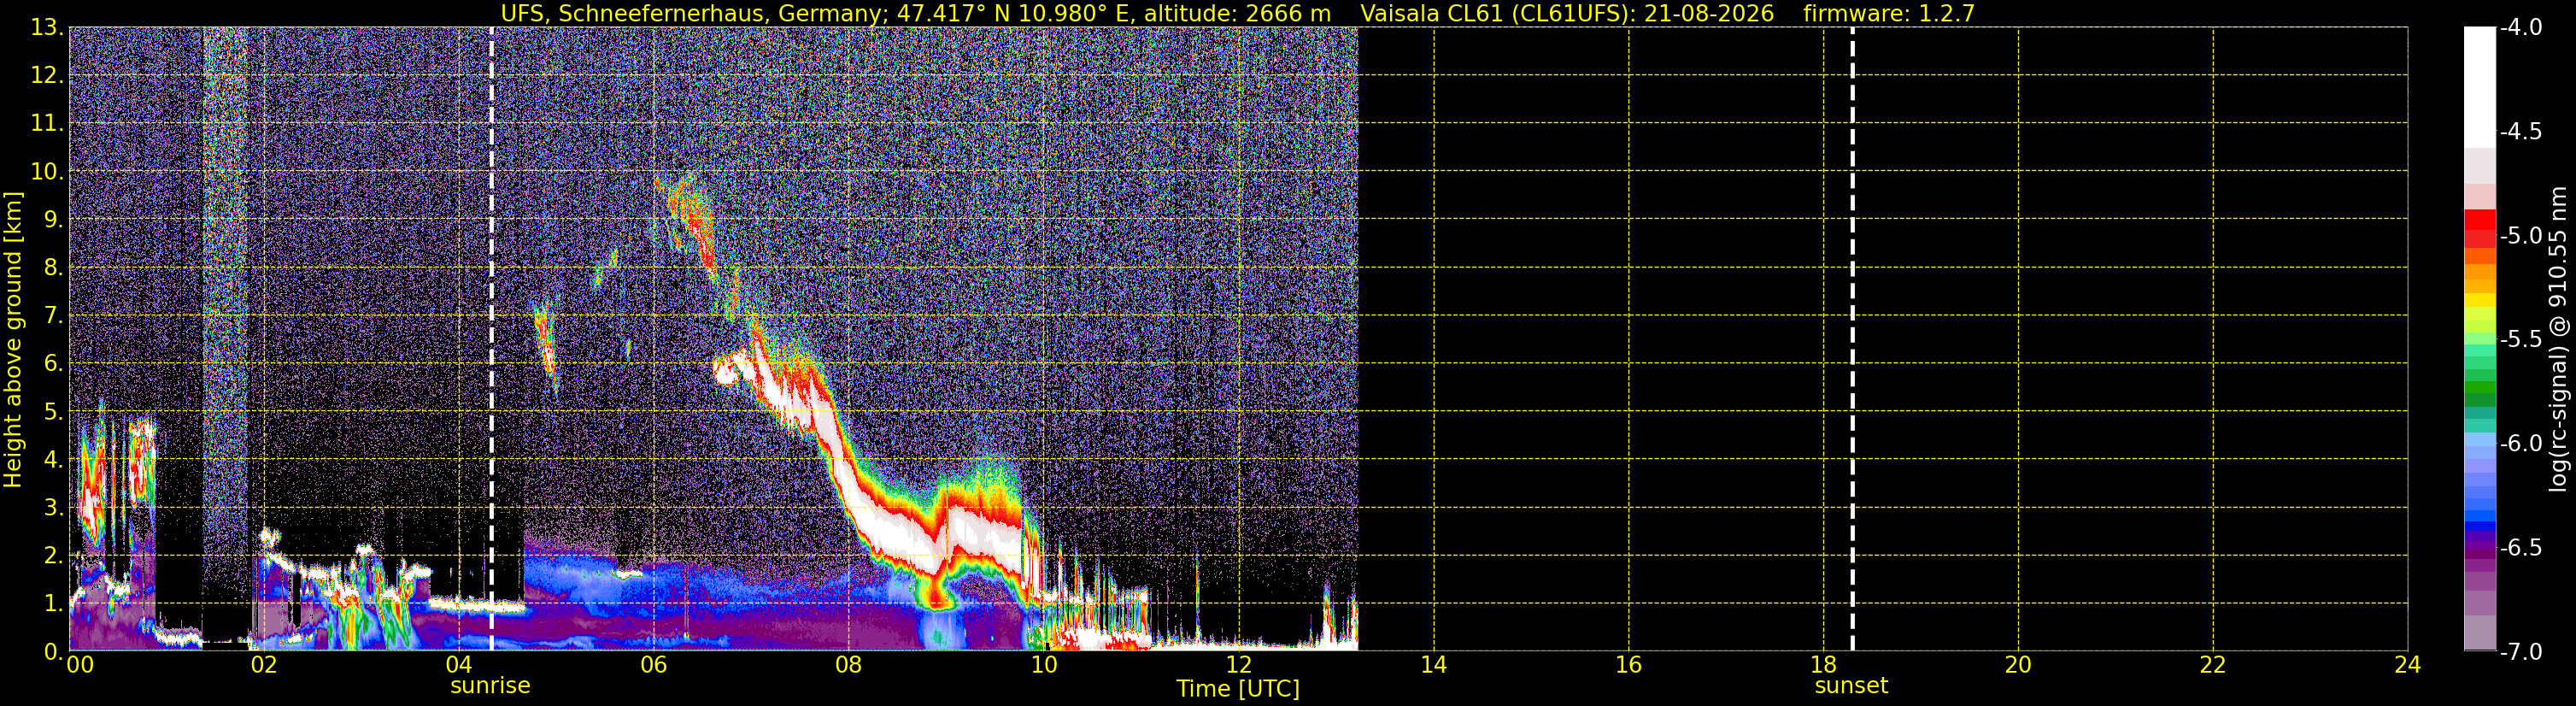Screen dimensions: 2576x706
Task: Click the '7.' height tick label
Action: 53,316
